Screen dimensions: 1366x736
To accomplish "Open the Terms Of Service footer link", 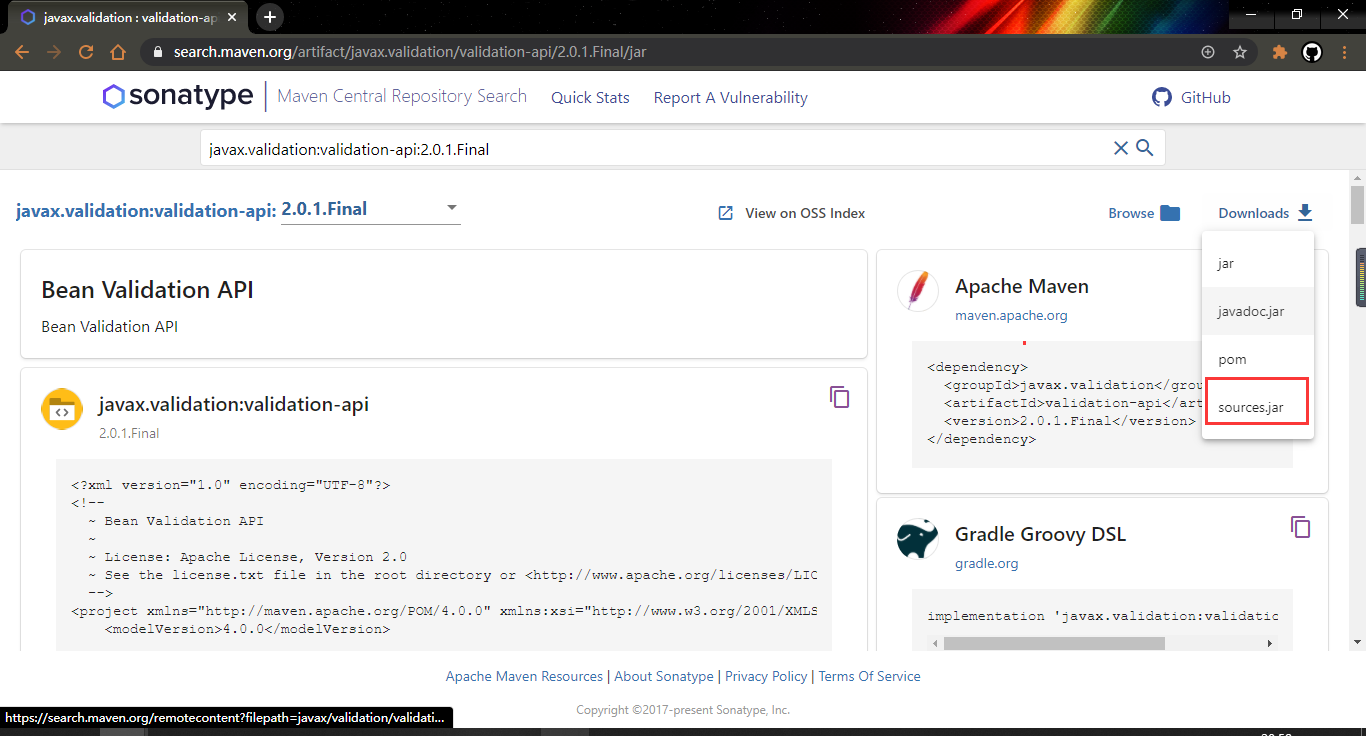I will click(869, 676).
